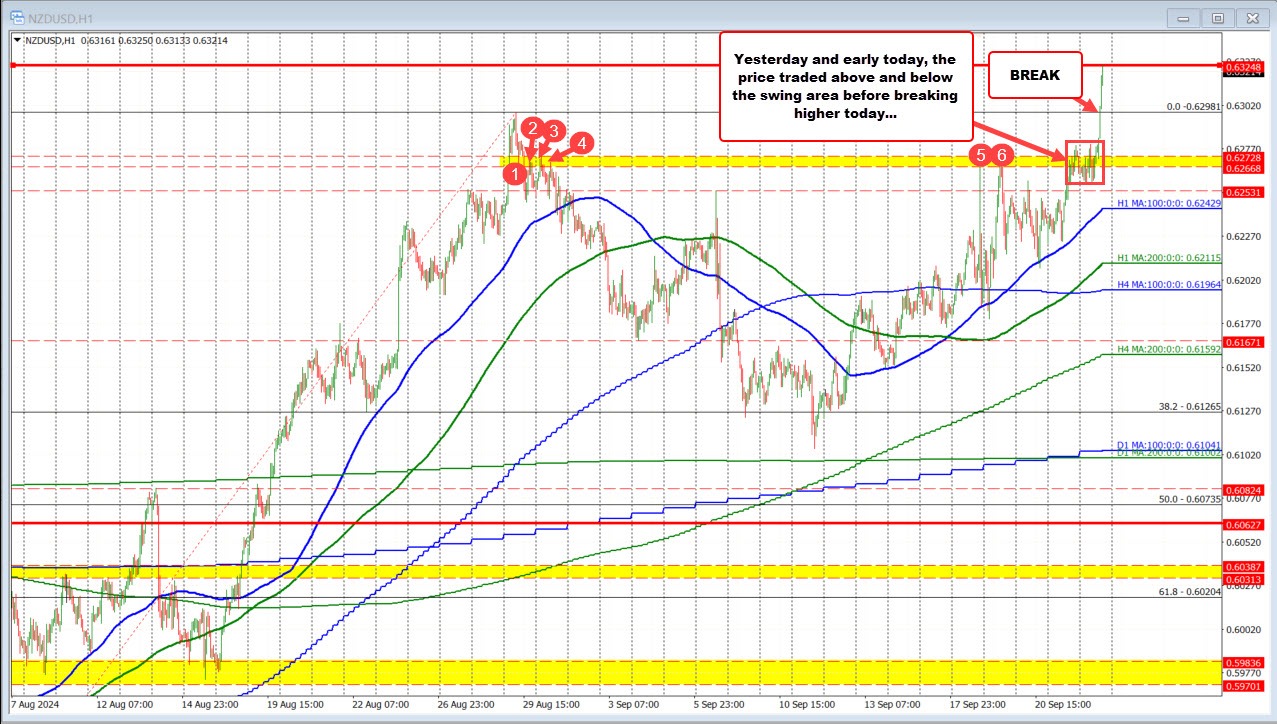Click the chart icon in the NZDUSD,H1 title bar

17,17
